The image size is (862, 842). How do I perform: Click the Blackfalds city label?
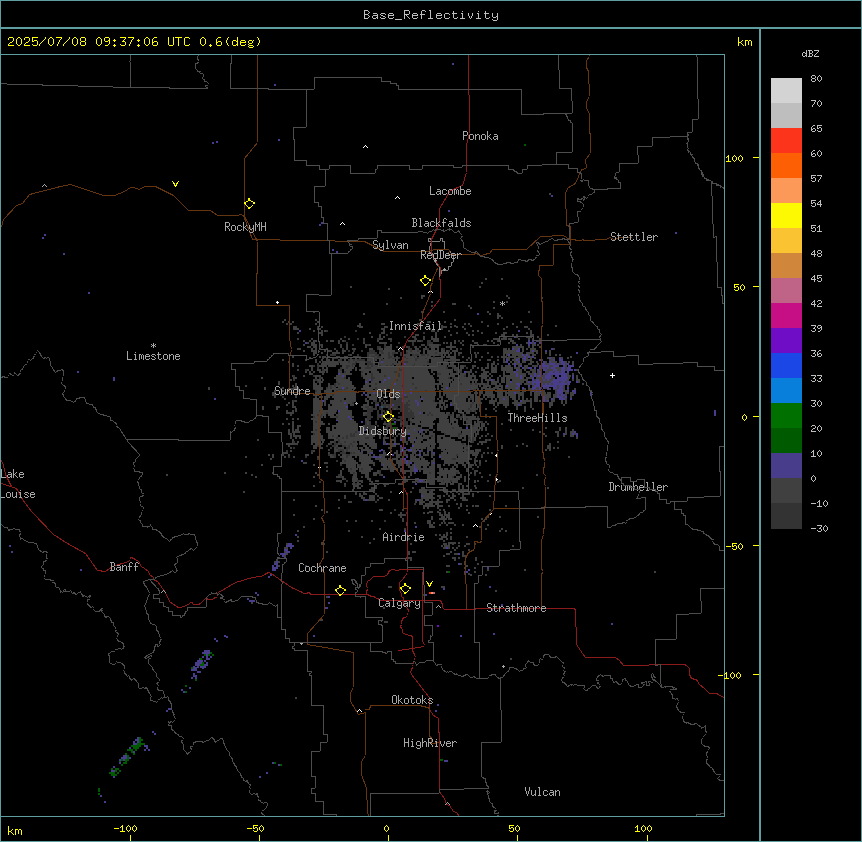coord(441,223)
